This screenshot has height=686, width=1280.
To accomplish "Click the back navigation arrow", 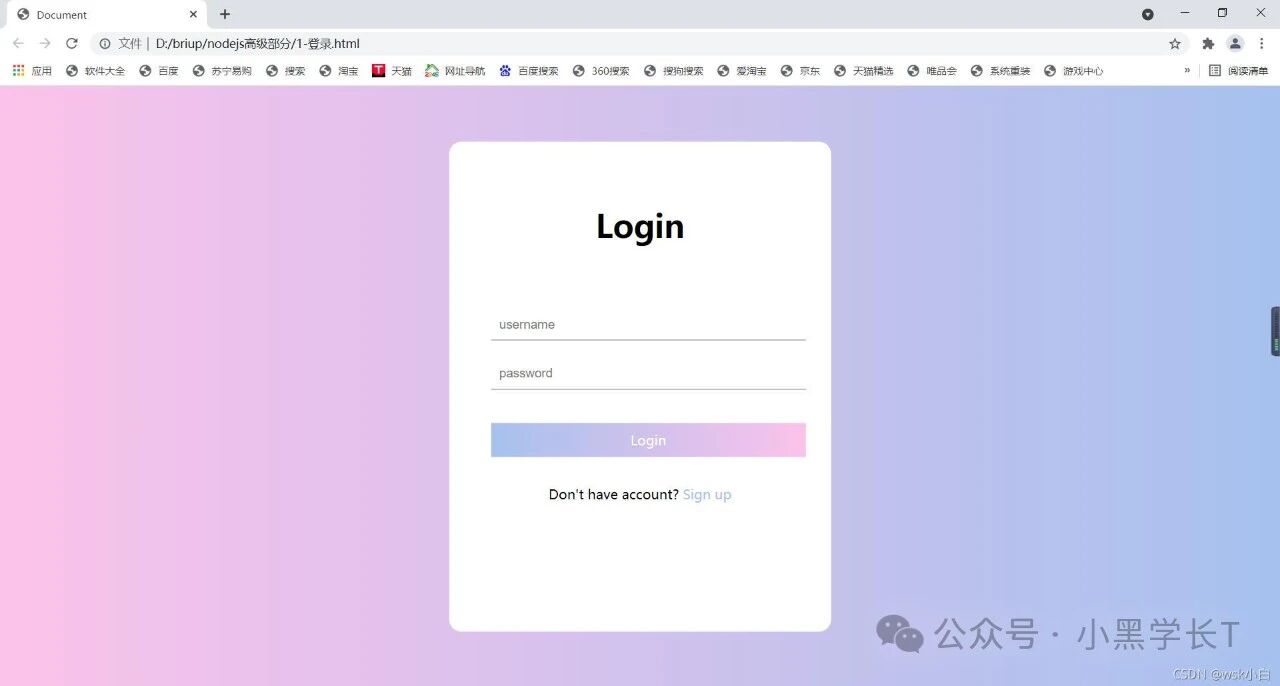I will (18, 43).
